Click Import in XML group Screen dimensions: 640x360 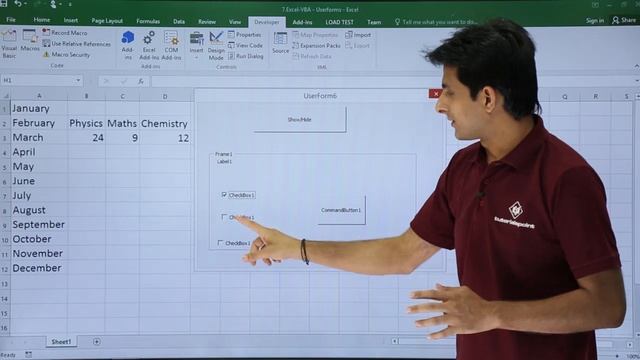pyautogui.click(x=358, y=35)
